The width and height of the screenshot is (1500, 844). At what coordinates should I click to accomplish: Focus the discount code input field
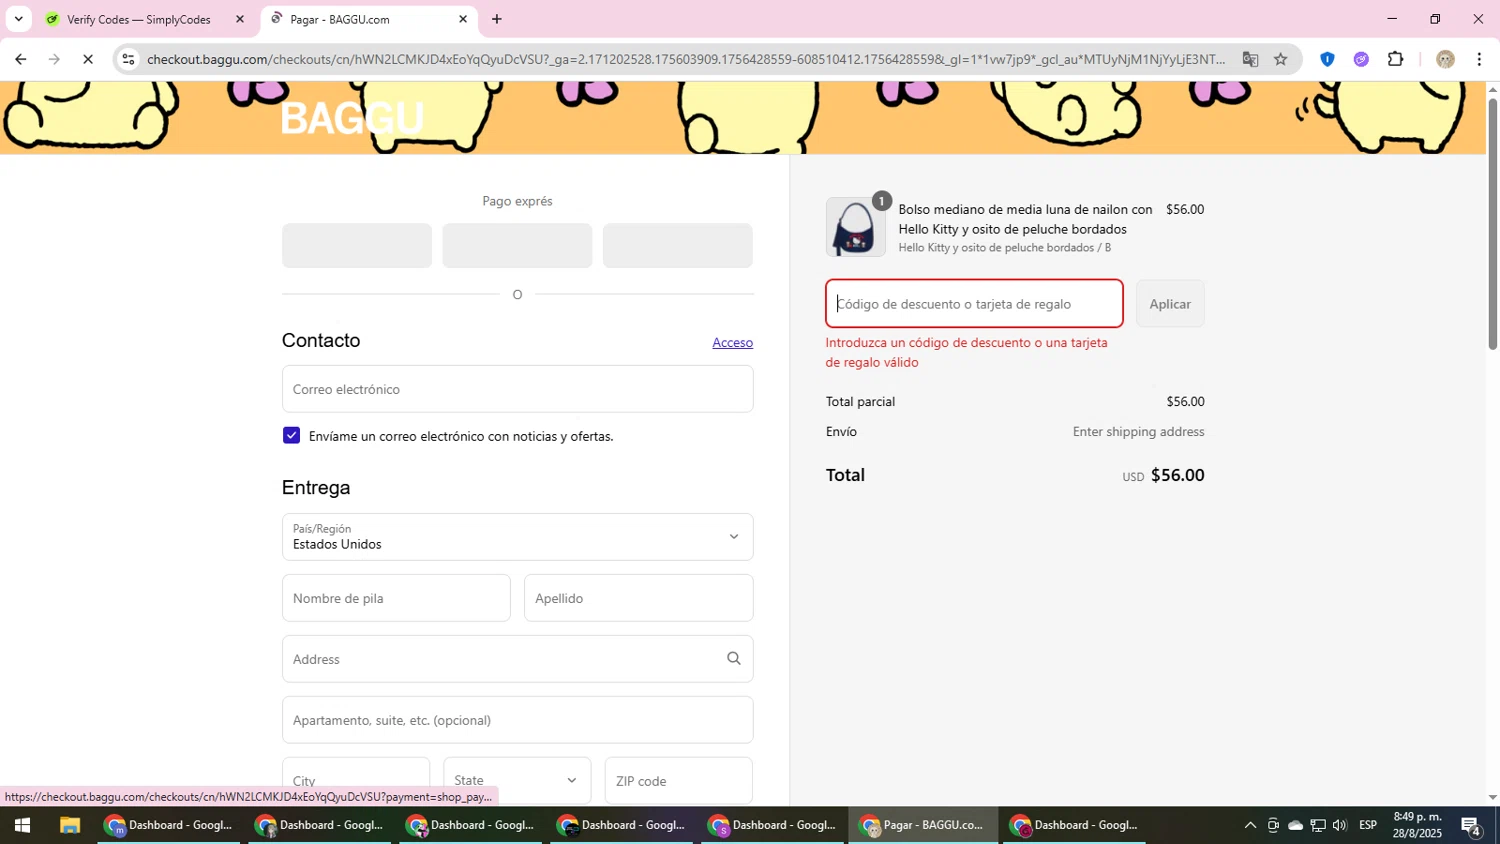(x=974, y=304)
